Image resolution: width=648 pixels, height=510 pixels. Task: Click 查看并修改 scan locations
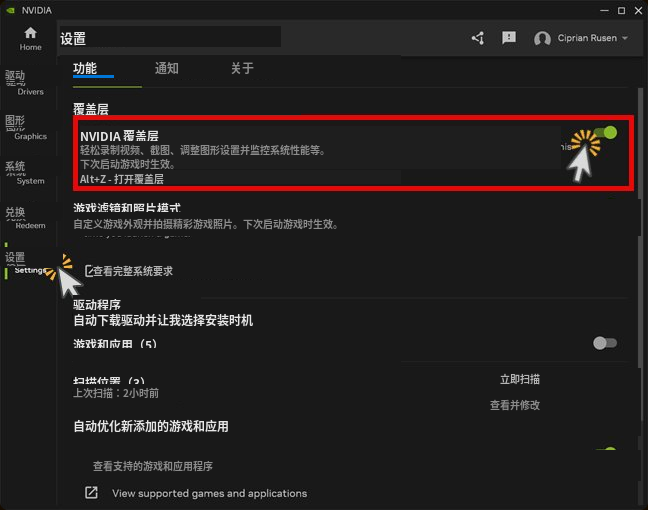515,405
